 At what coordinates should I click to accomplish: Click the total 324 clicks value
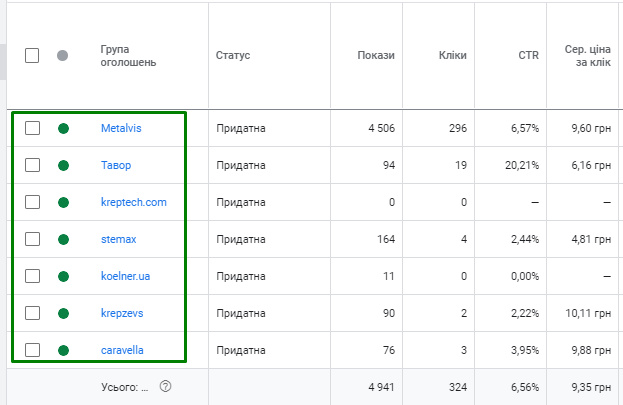[x=458, y=387]
